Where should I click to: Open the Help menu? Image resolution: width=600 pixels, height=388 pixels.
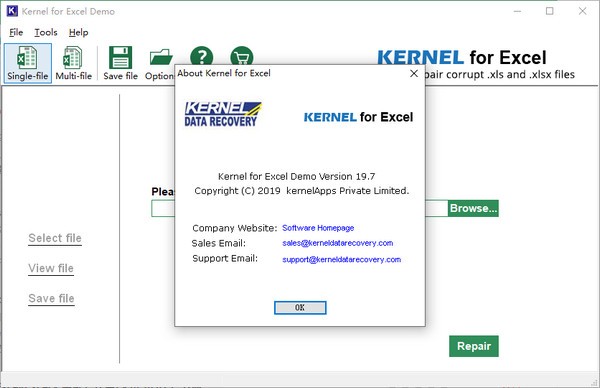78,33
